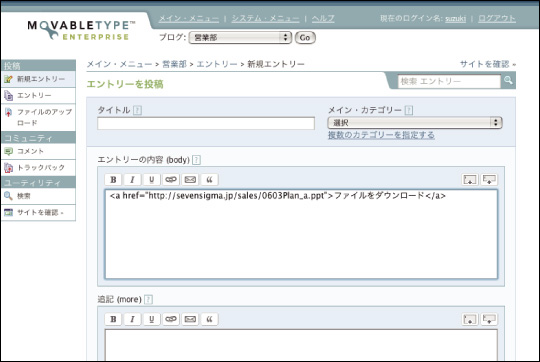This screenshot has width=540, height=362.
Task: Click the enlarge editor icon at far right of 追記 toolbar
Action: click(x=489, y=319)
